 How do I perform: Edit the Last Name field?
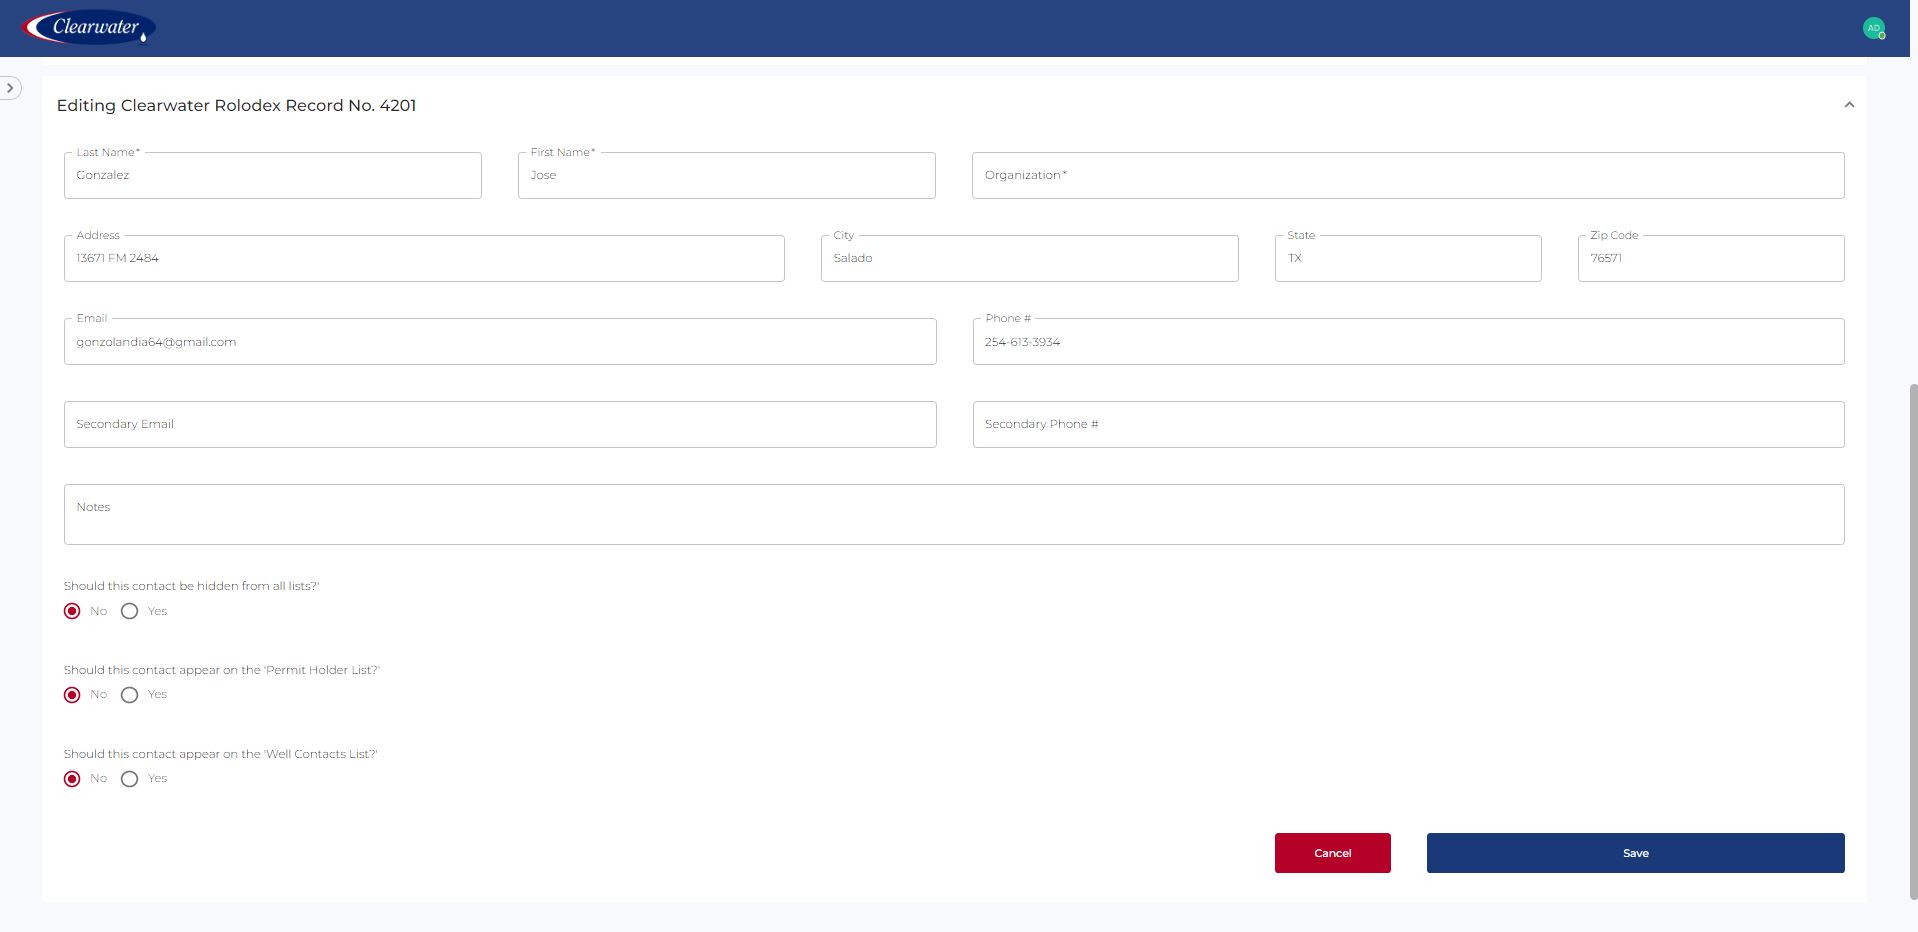(273, 175)
